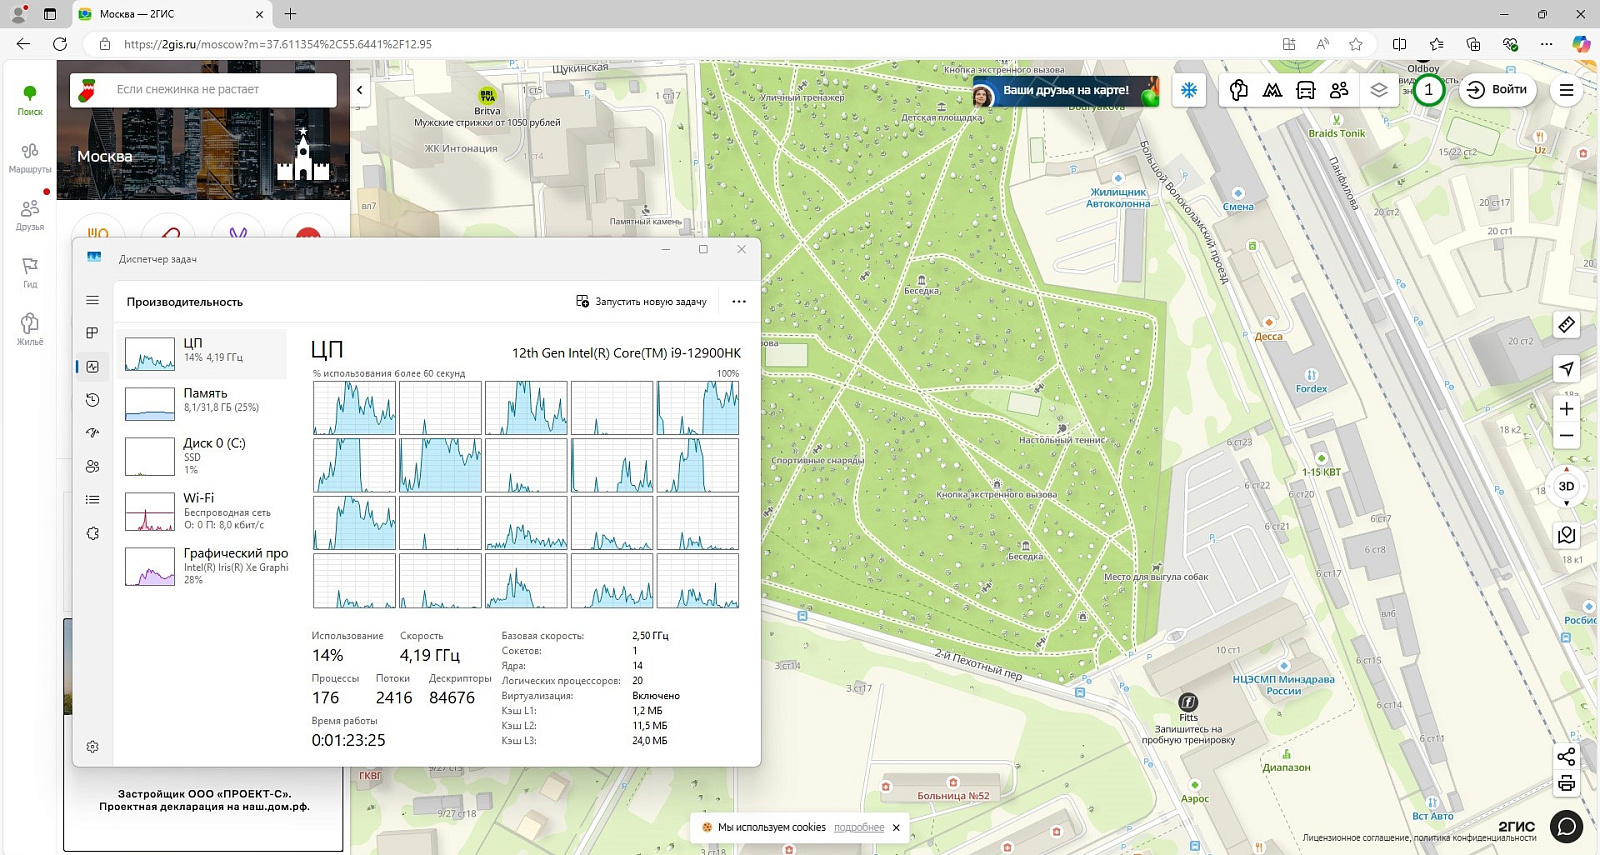
Task: Open the Жильё section in 2GIS sidebar
Action: 30,329
